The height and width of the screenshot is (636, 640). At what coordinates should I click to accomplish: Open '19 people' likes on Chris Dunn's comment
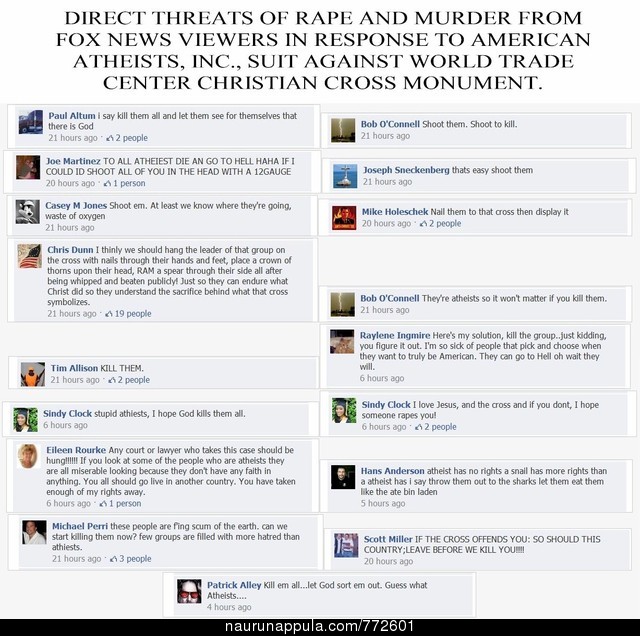pos(133,314)
